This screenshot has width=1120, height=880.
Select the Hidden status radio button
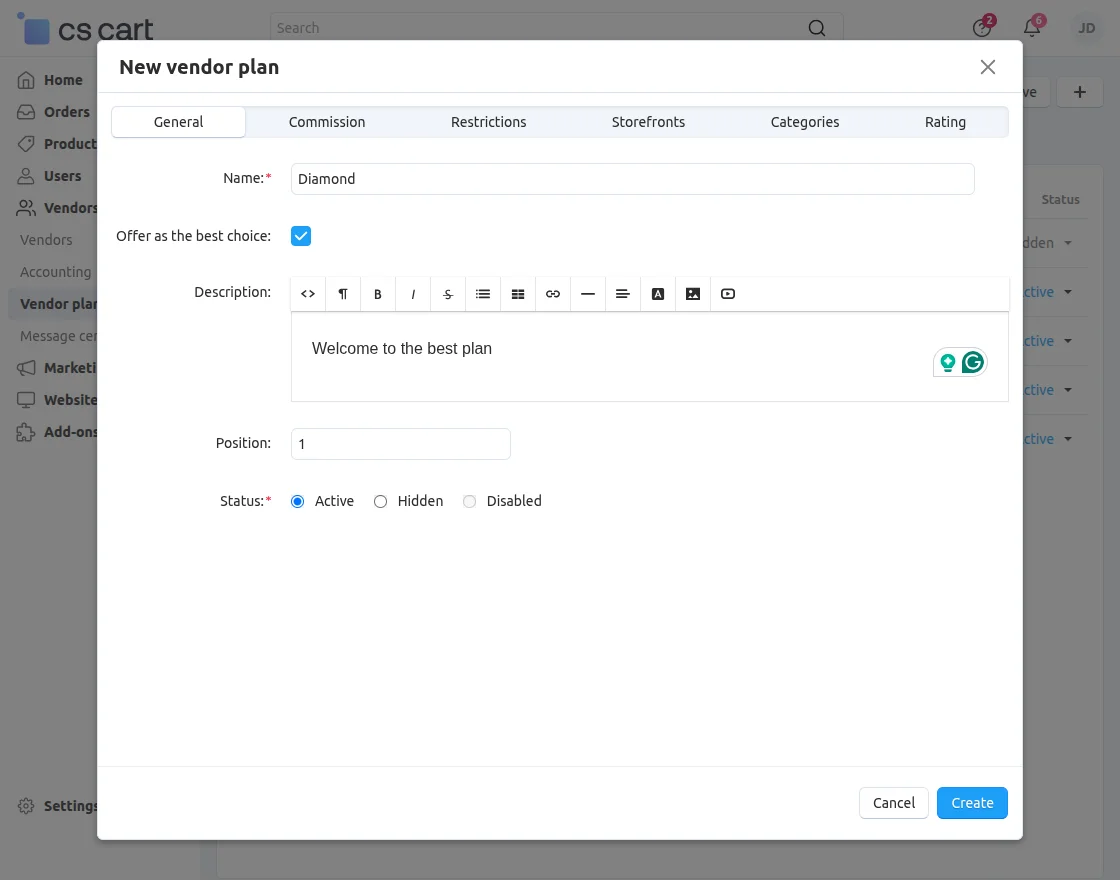380,501
